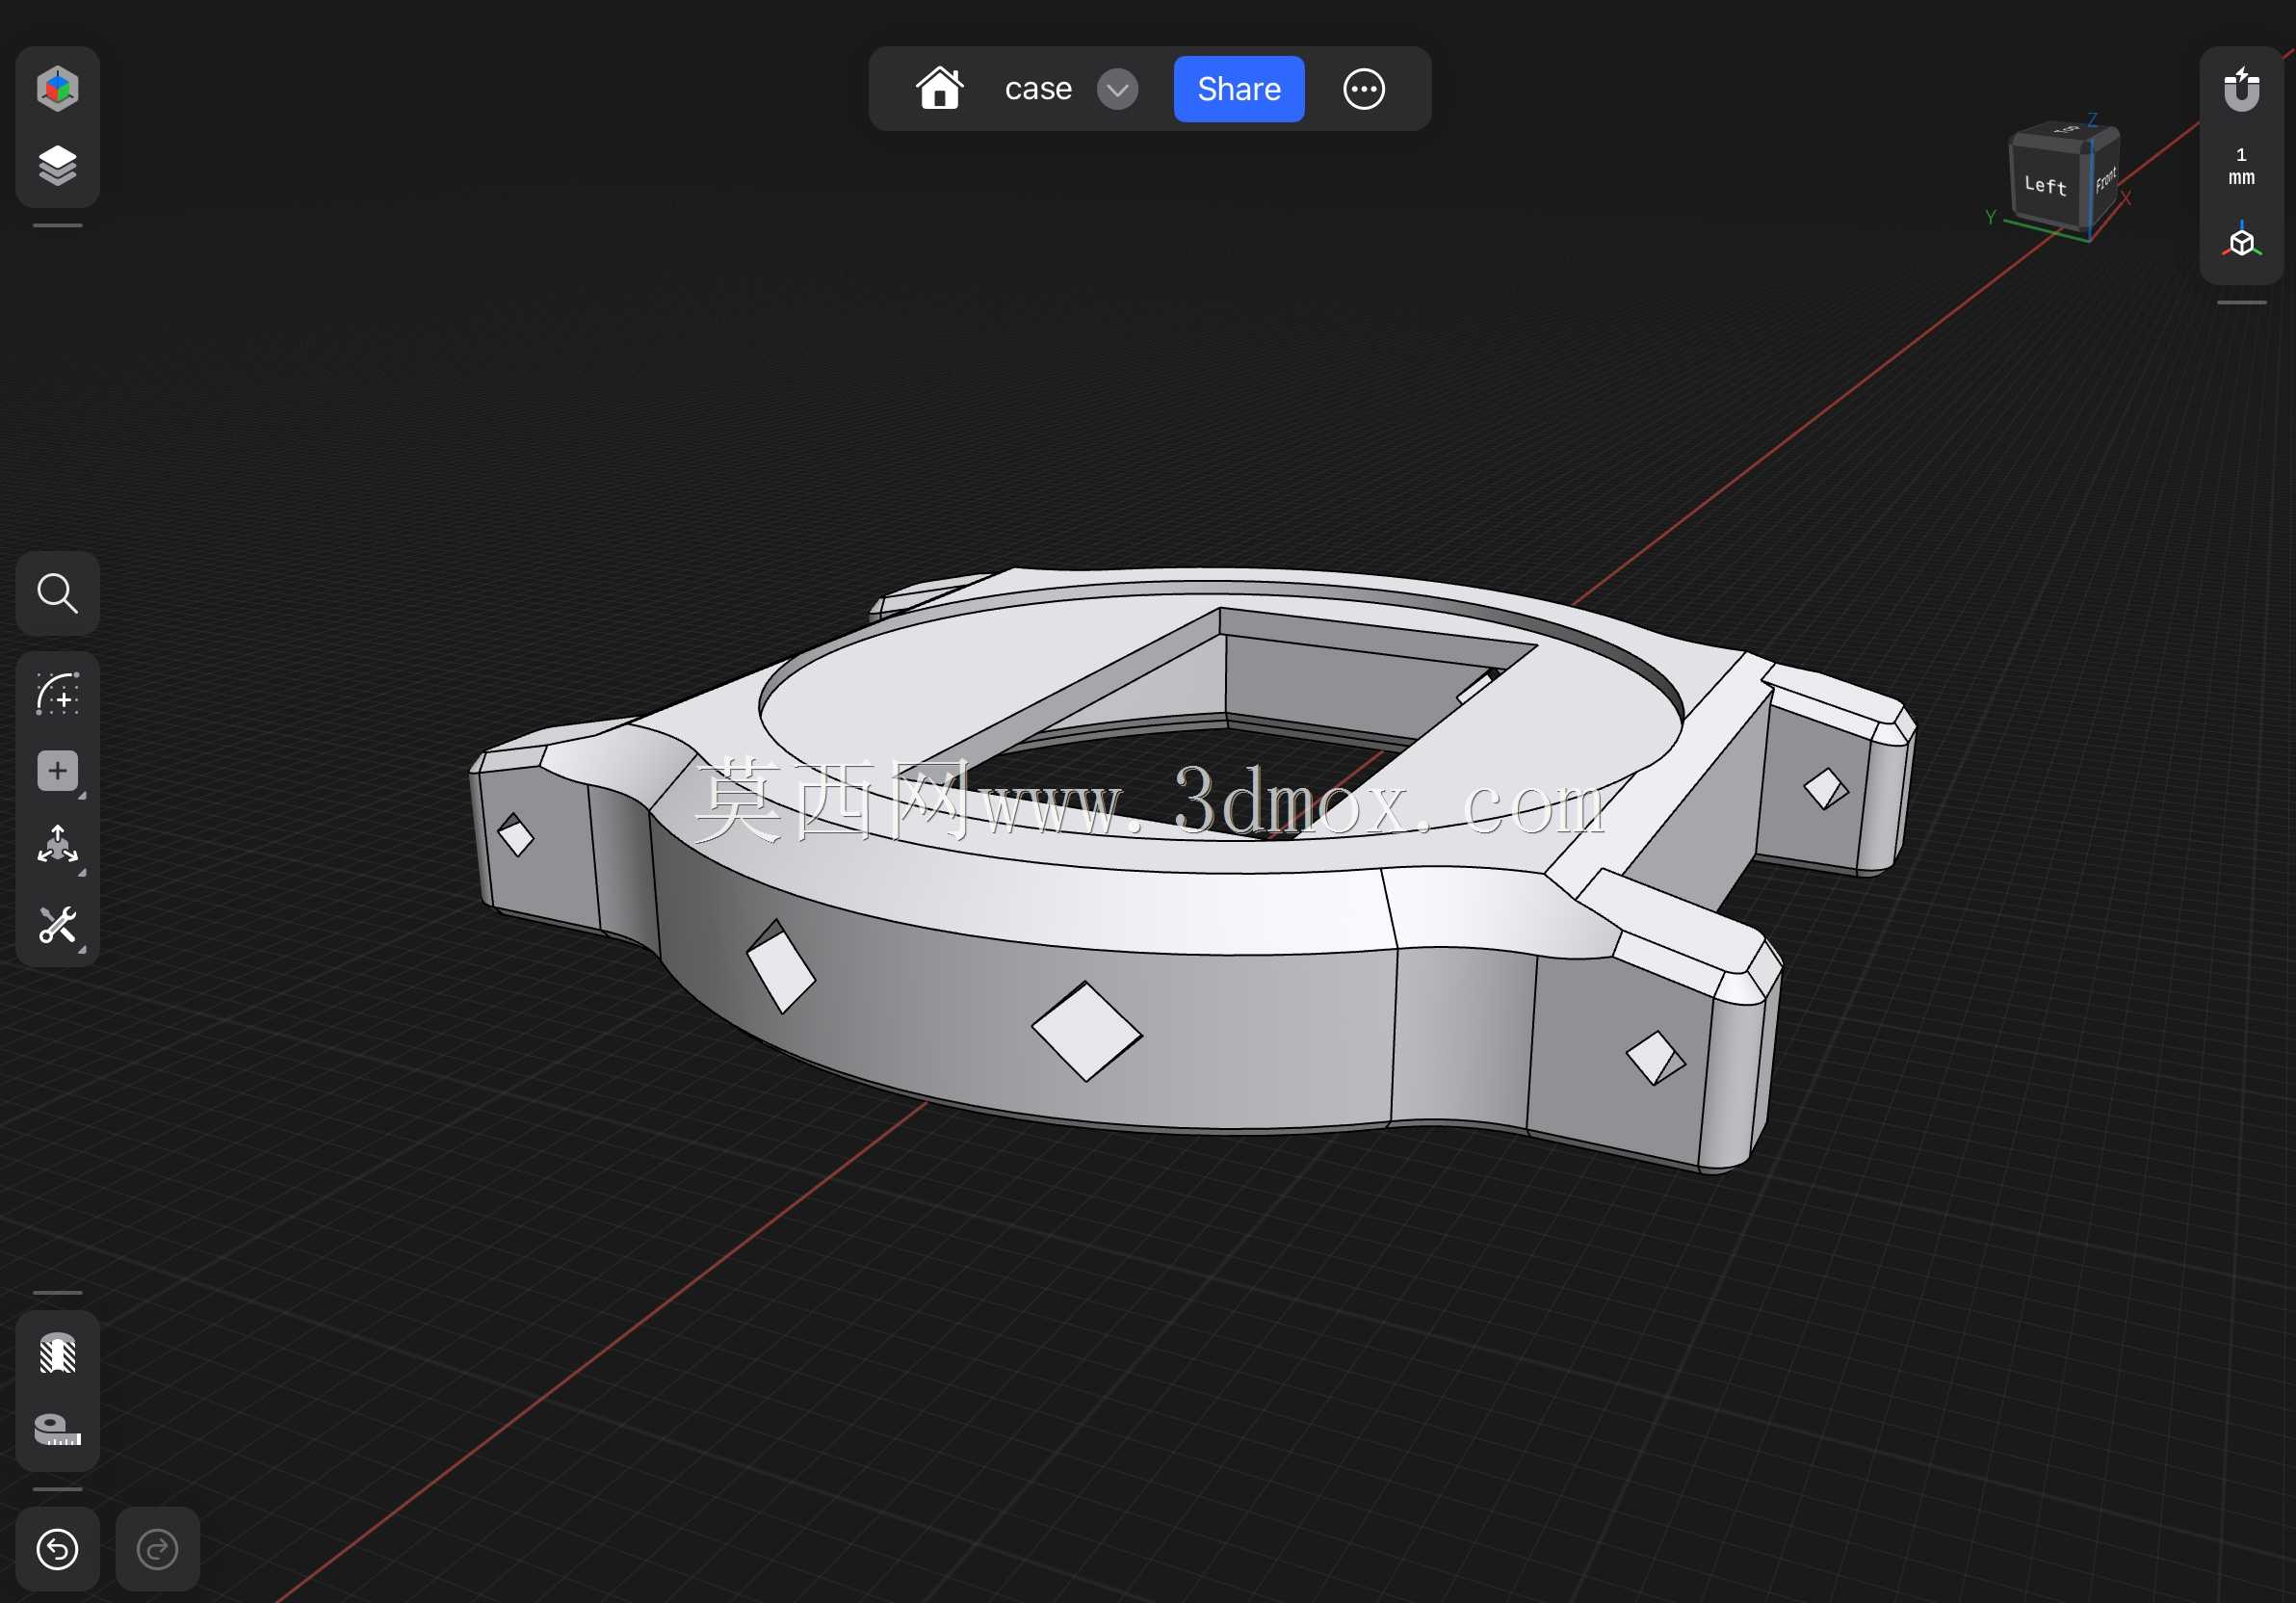This screenshot has height=1603, width=2296.
Task: Redo the last undone action
Action: point(157,1549)
